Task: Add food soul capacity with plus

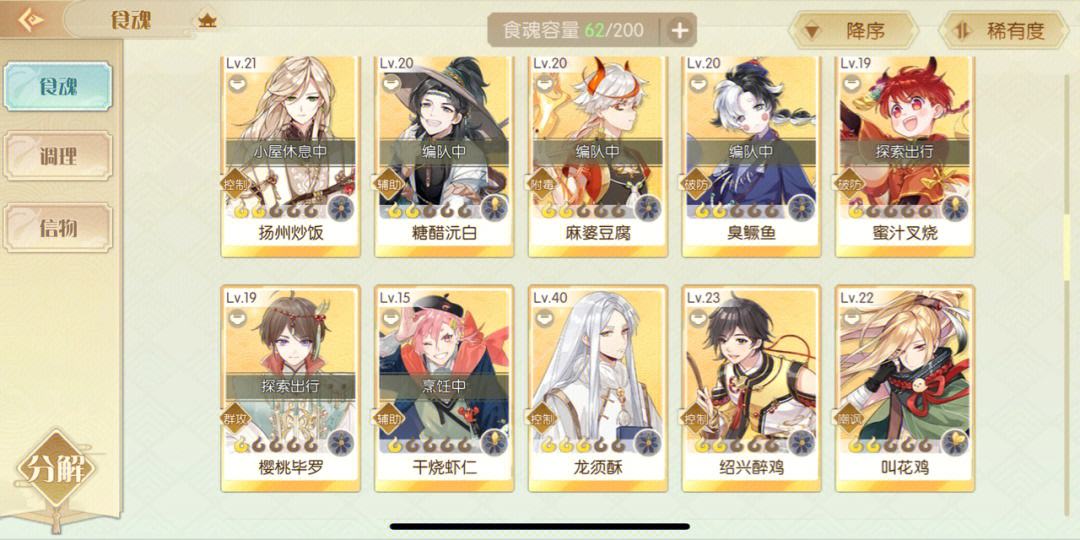Action: (679, 30)
